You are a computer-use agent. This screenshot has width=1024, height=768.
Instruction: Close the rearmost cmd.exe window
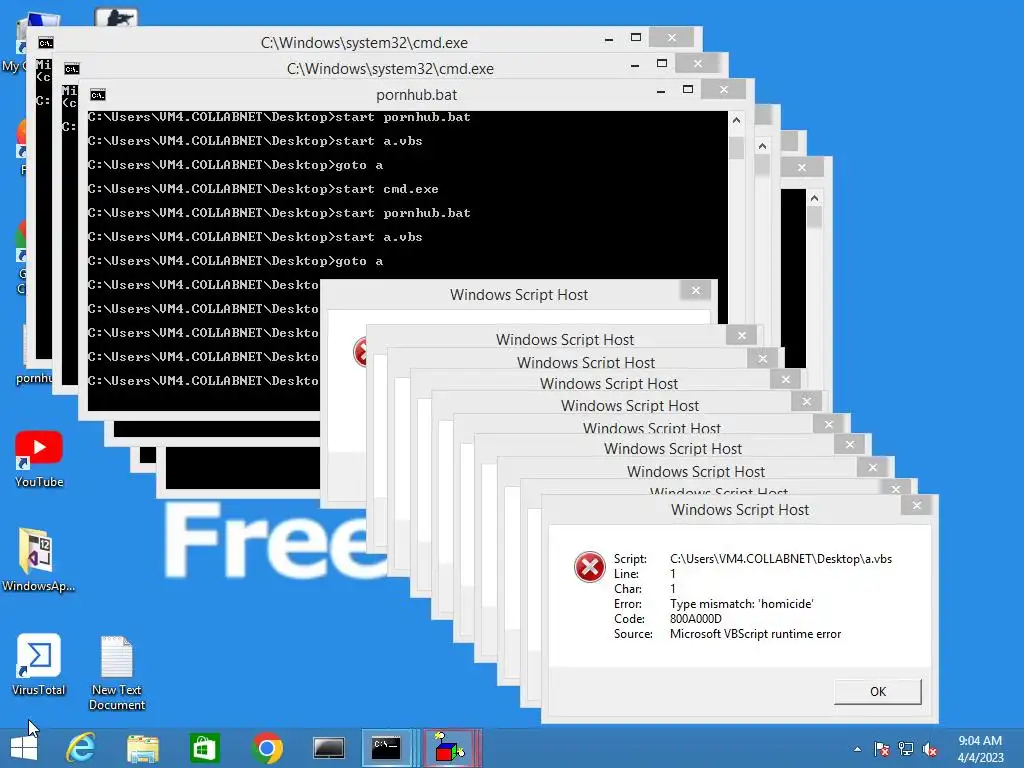click(x=671, y=37)
